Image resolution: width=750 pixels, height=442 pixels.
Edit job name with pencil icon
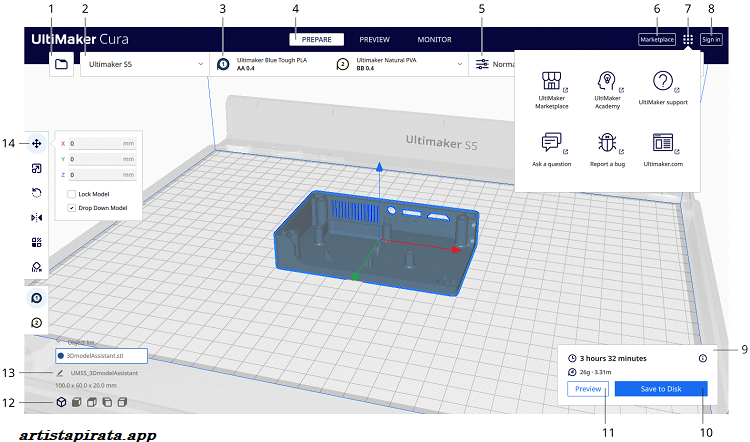(x=60, y=373)
